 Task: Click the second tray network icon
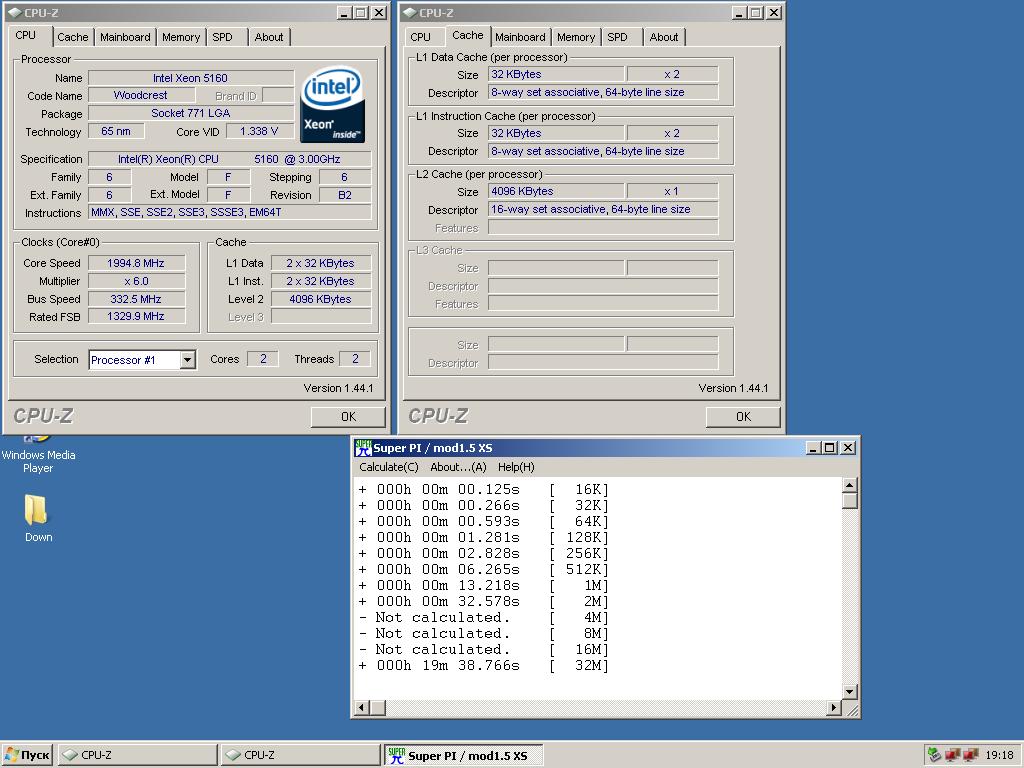[x=953, y=755]
